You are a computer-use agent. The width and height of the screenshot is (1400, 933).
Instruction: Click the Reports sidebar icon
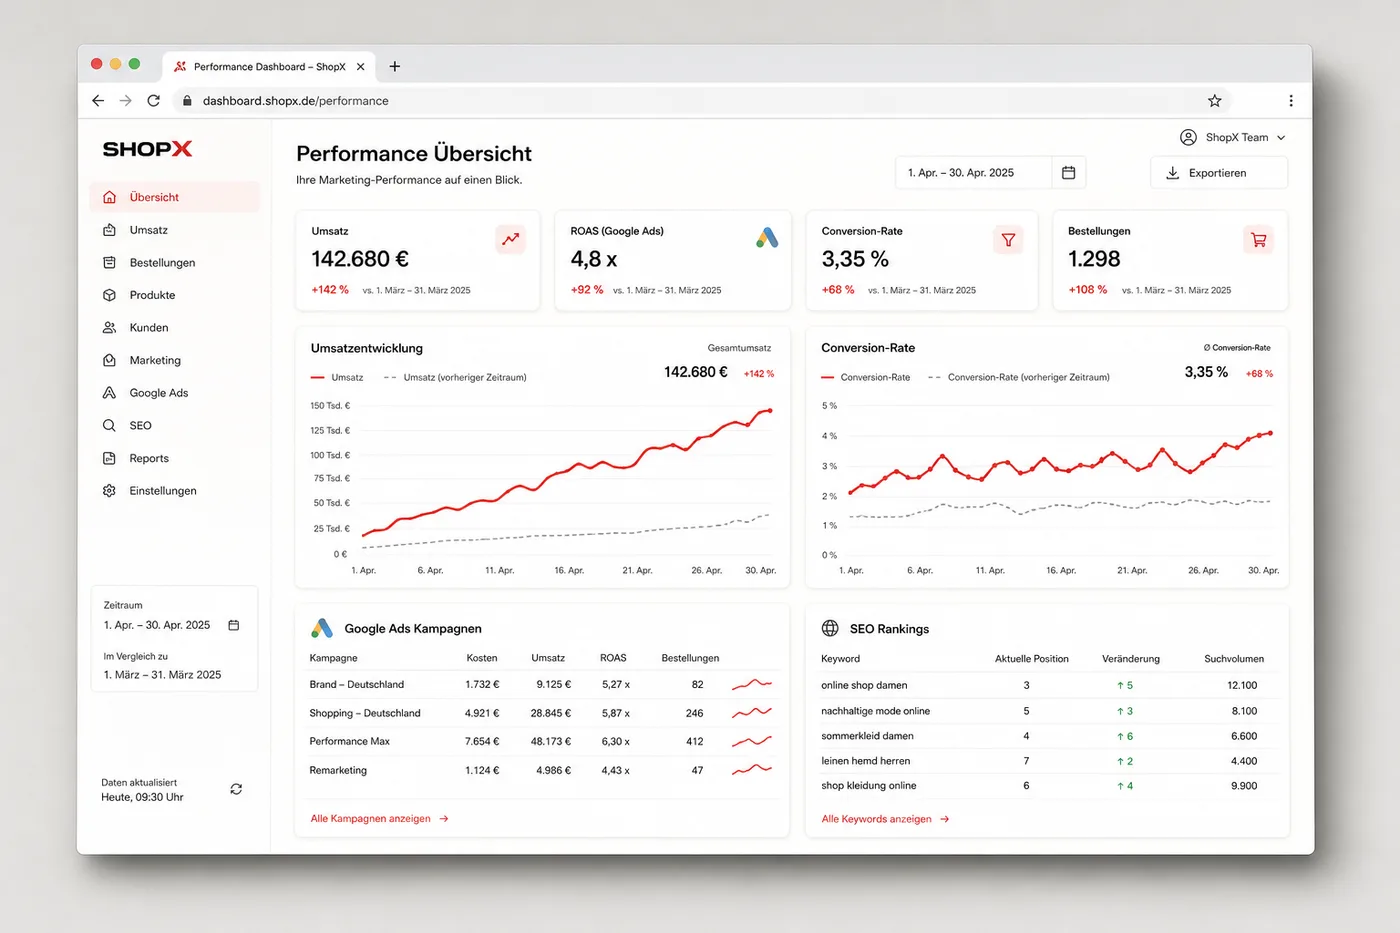click(x=109, y=458)
